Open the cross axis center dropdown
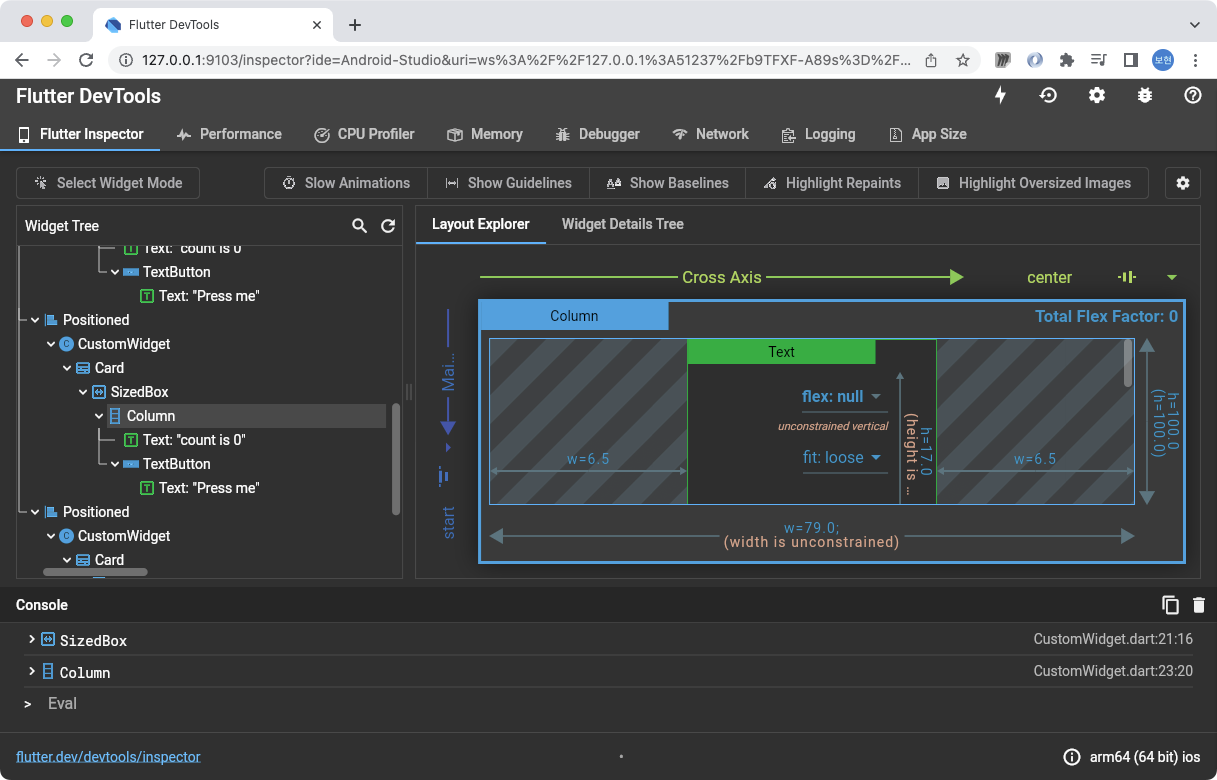 point(1172,277)
